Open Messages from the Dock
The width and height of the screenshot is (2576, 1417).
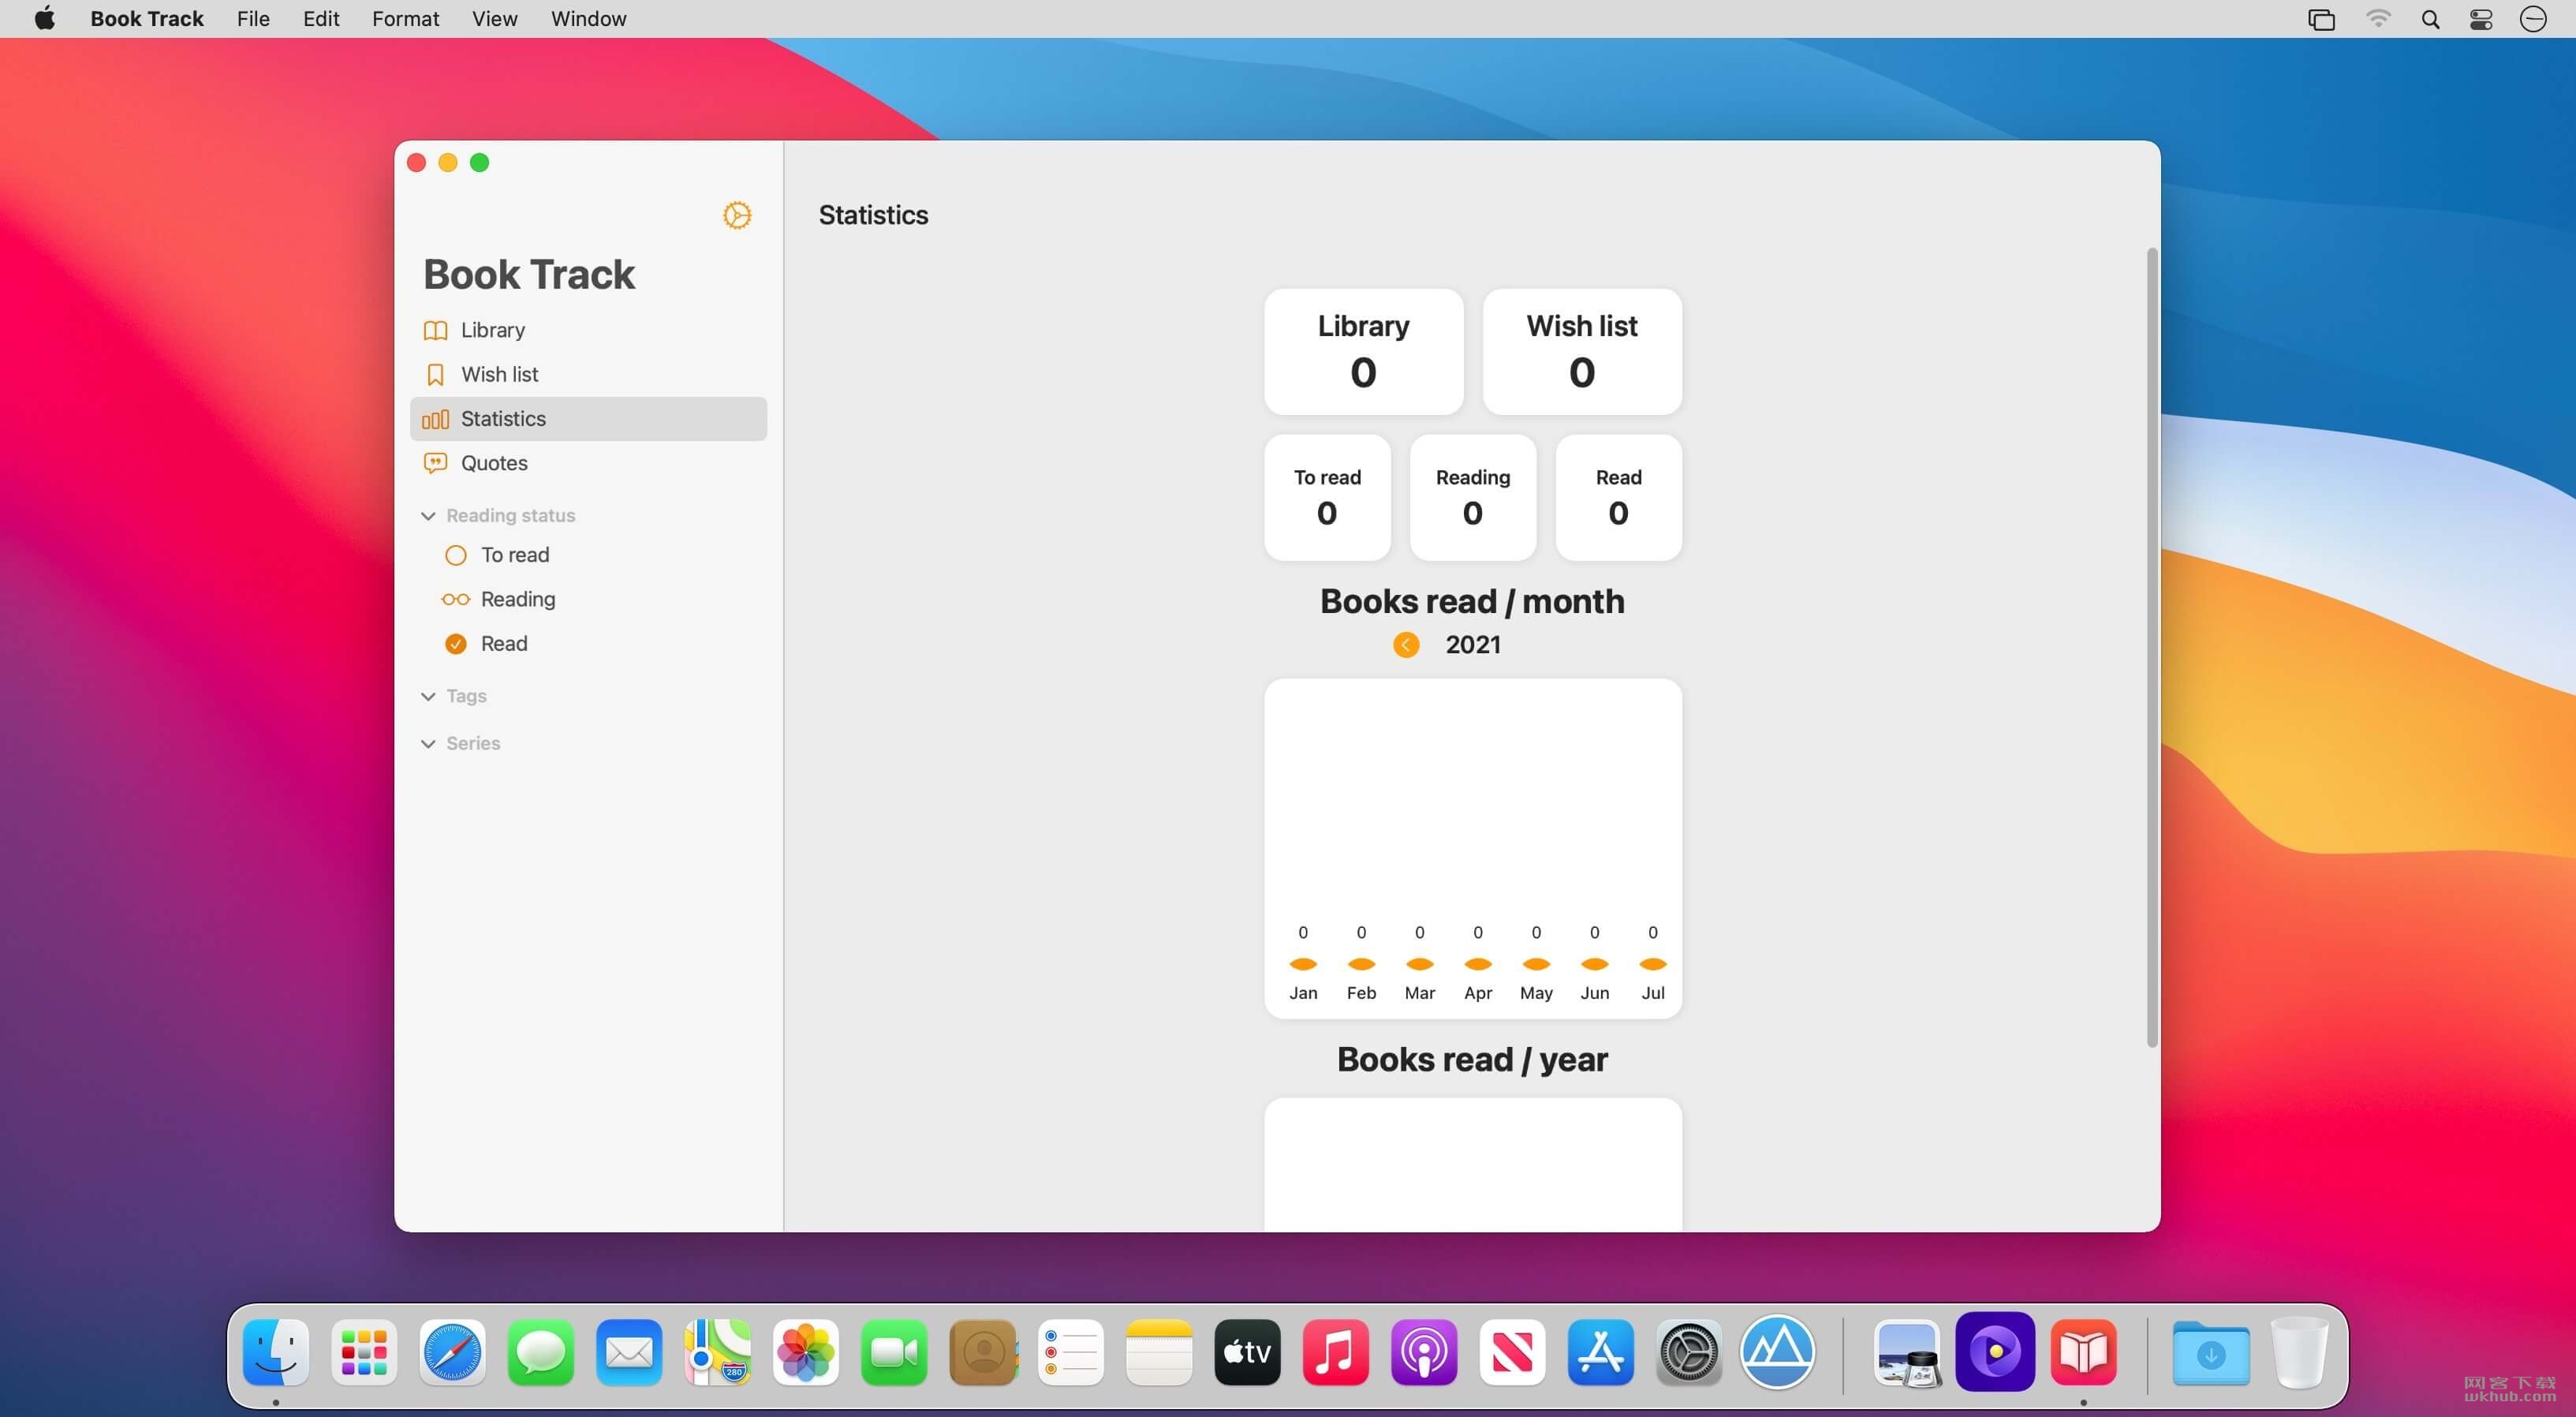pyautogui.click(x=541, y=1352)
